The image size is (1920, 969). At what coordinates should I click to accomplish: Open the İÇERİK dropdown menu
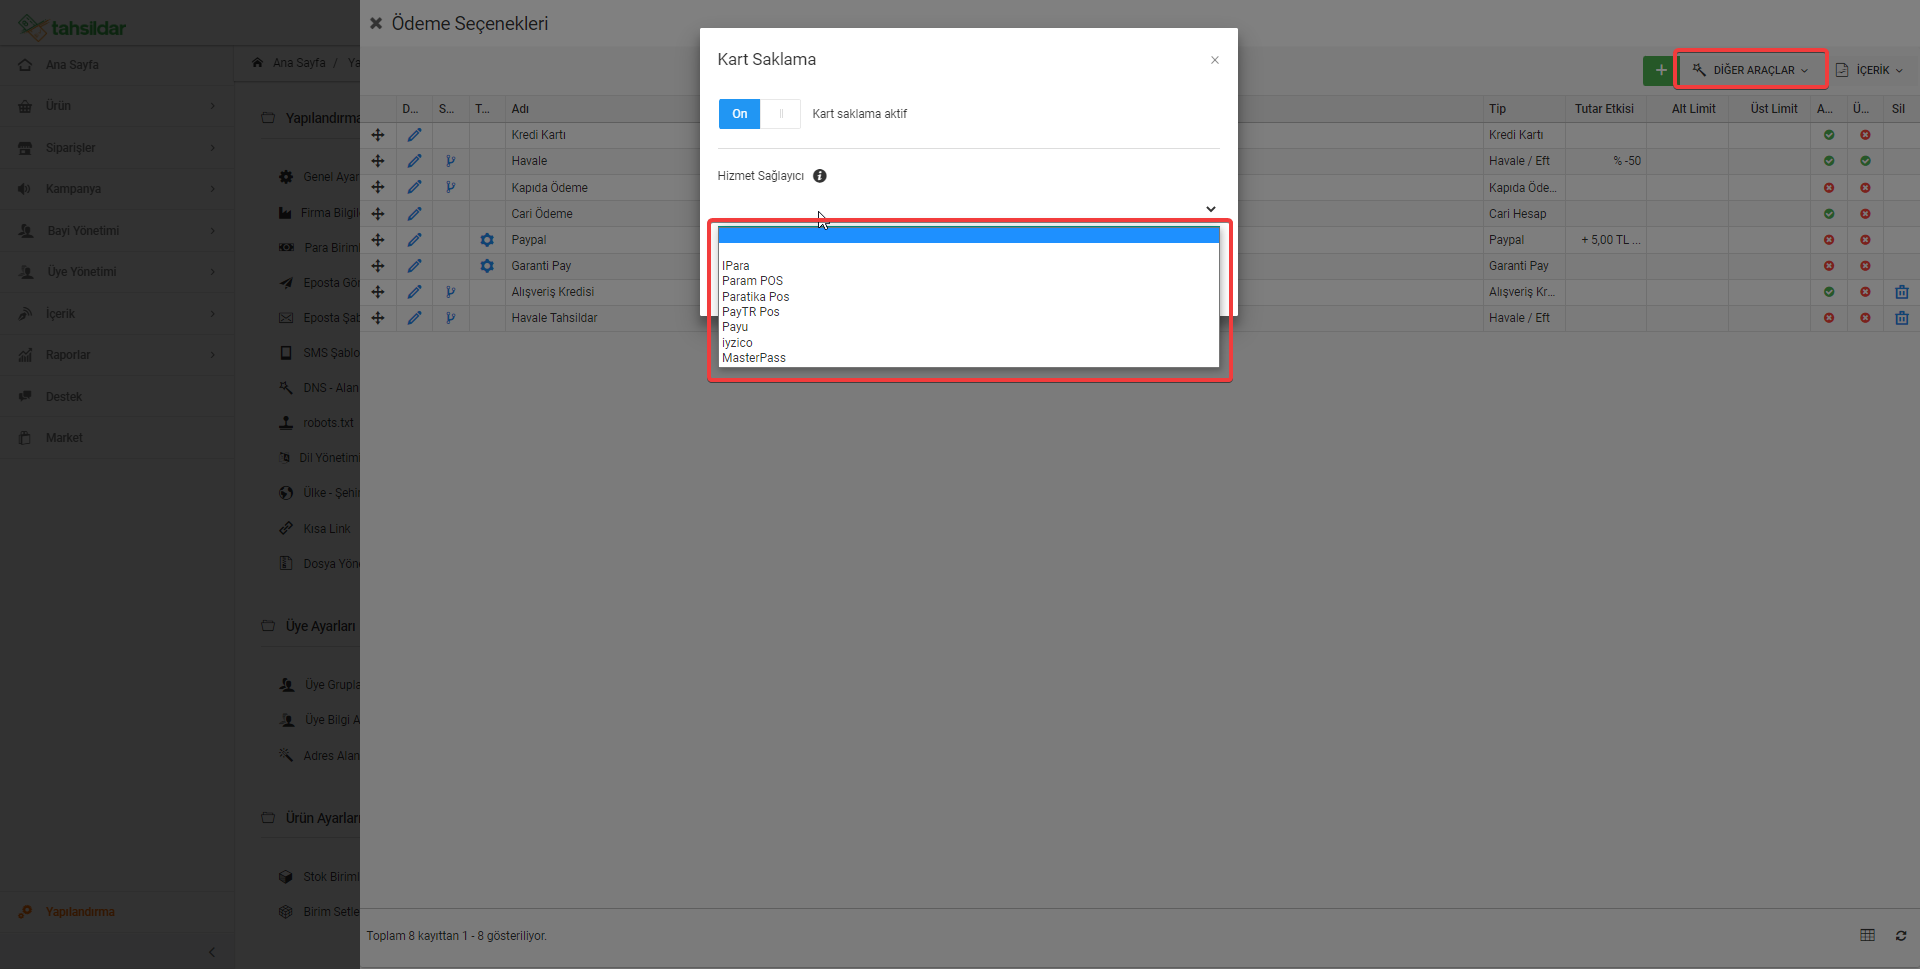tap(1869, 70)
